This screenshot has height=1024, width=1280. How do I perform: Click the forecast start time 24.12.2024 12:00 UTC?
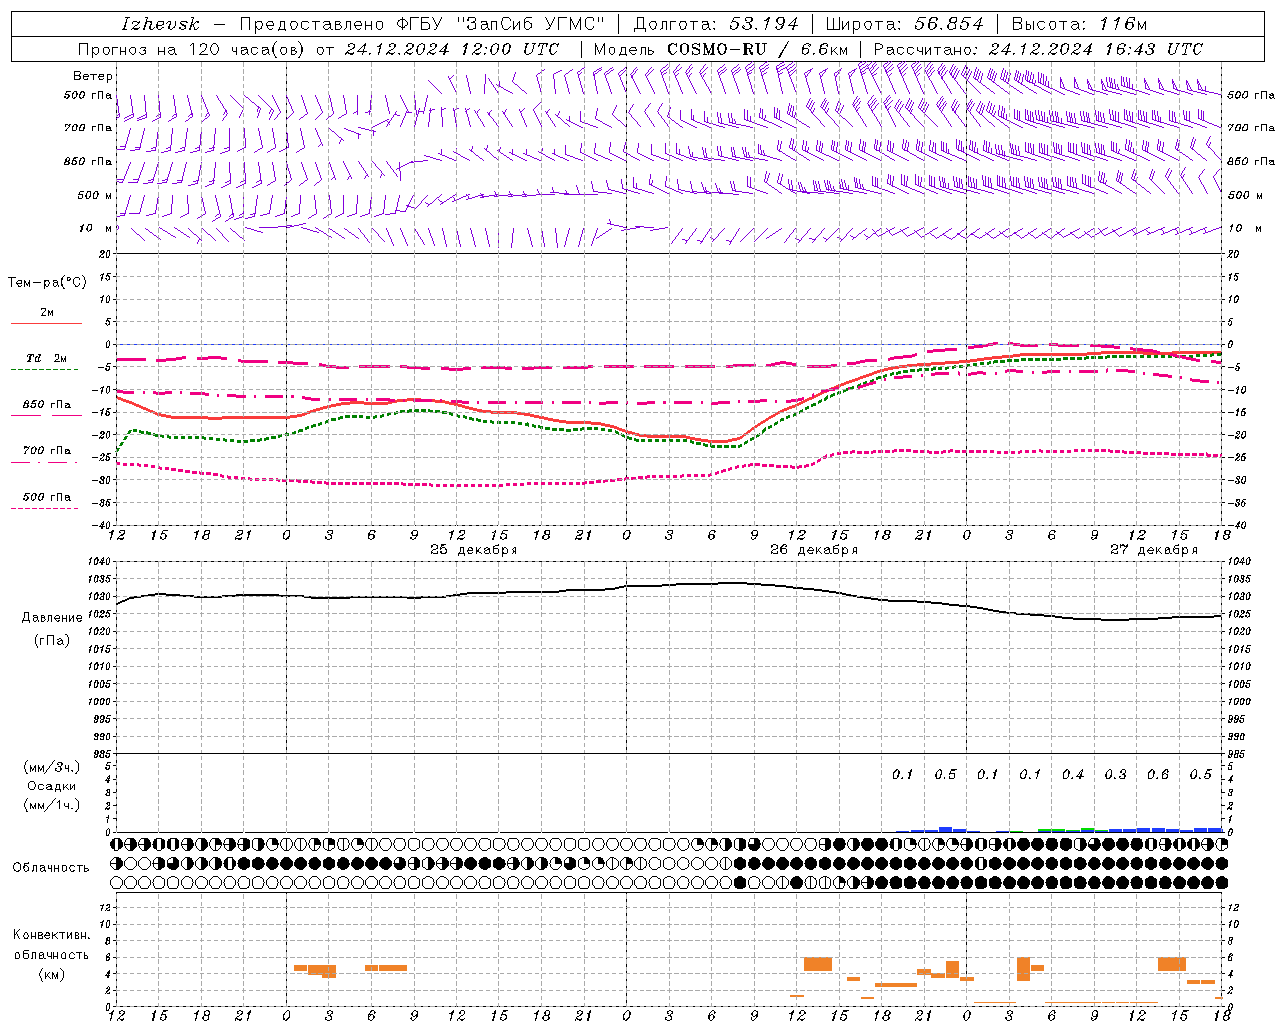pyautogui.click(x=452, y=49)
